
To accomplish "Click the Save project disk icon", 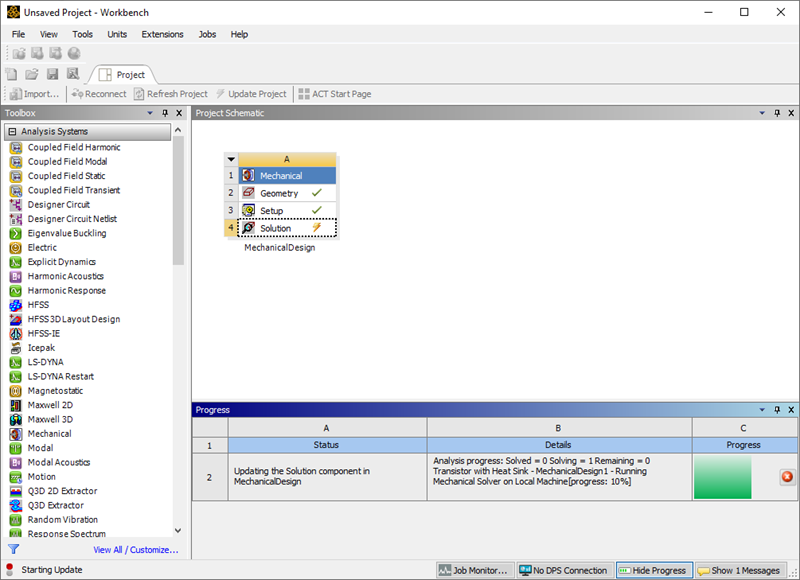I will 52,74.
